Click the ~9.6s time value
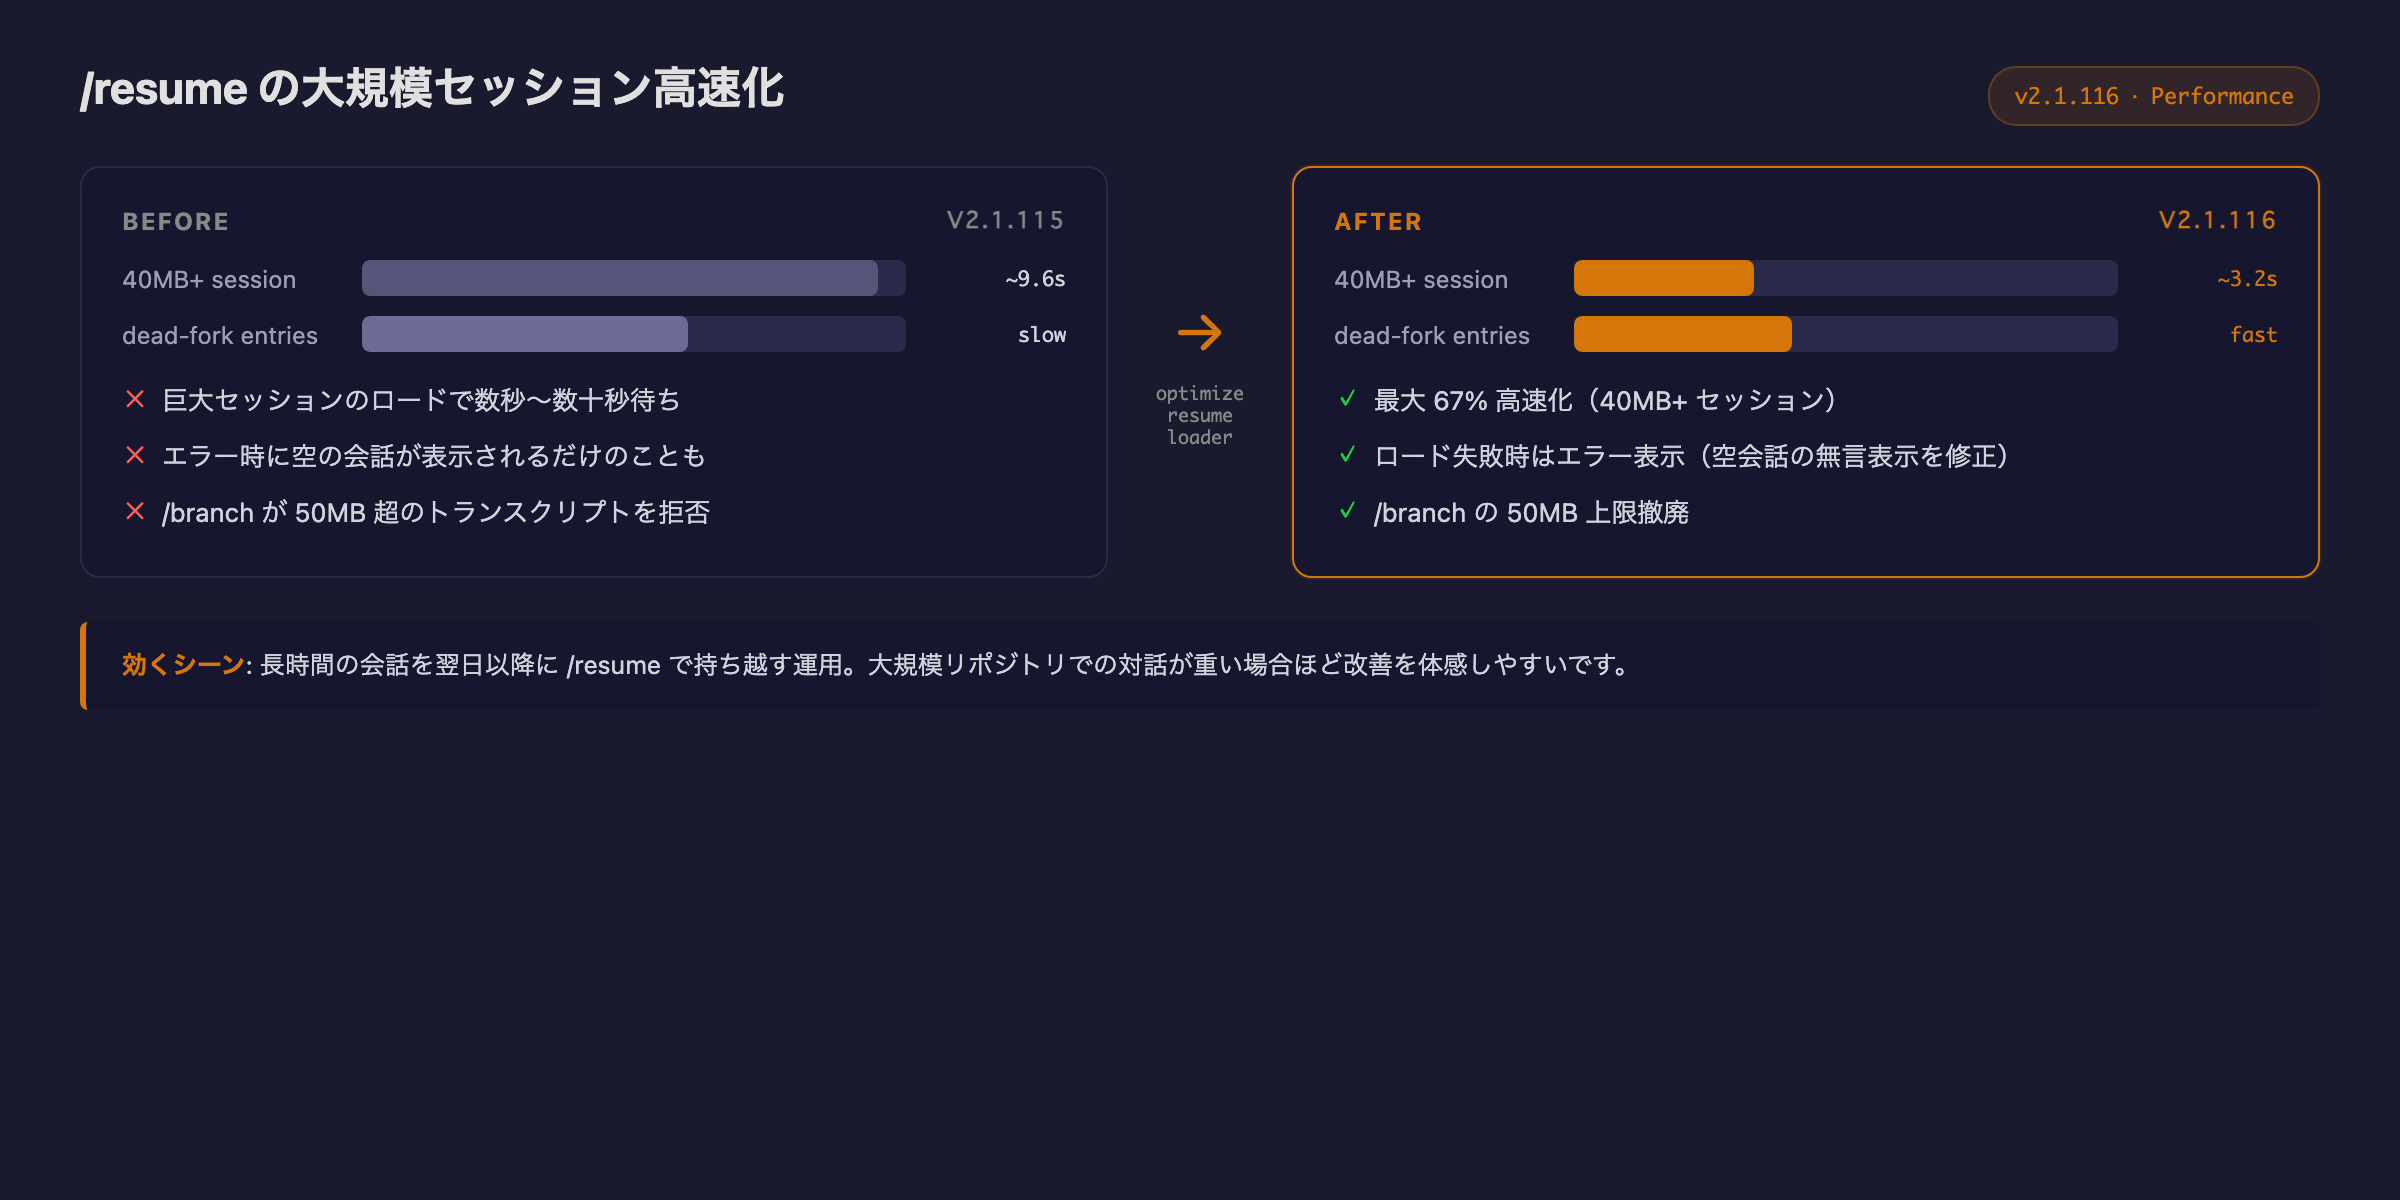This screenshot has height=1200, width=2400. [x=1036, y=279]
